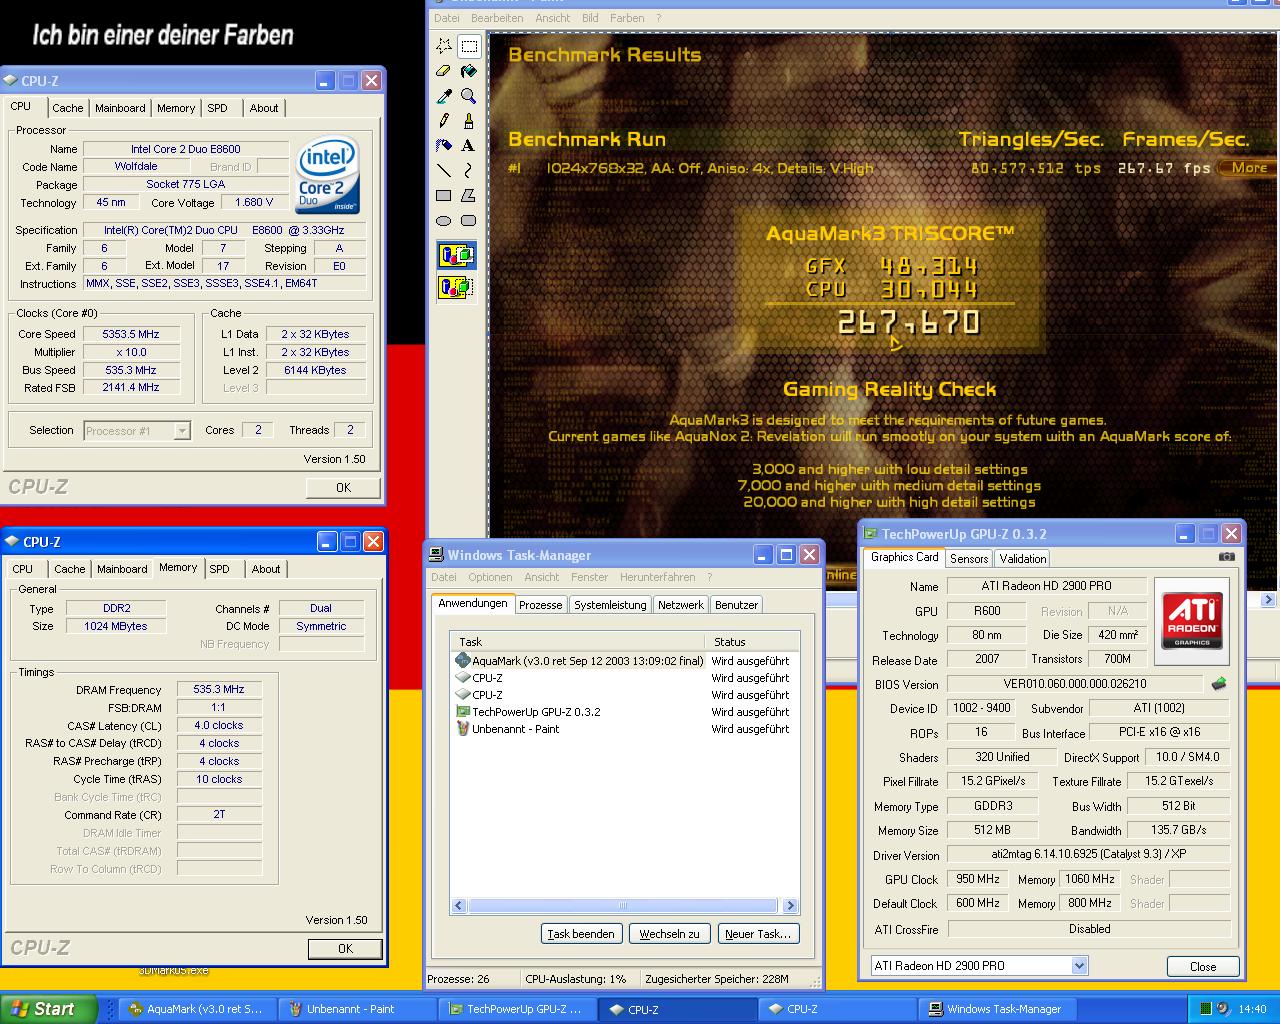Click the Intel Core 2 Duo logo
Image resolution: width=1280 pixels, height=1024 pixels.
[327, 177]
